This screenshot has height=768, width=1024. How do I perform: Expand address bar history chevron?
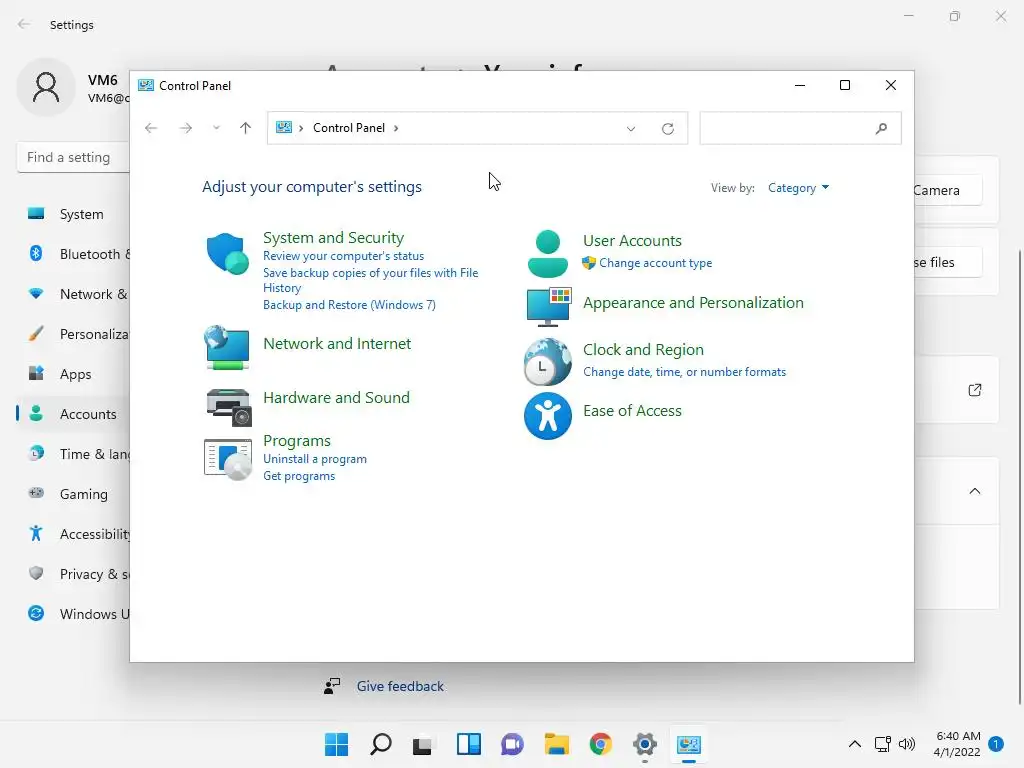pyautogui.click(x=631, y=129)
